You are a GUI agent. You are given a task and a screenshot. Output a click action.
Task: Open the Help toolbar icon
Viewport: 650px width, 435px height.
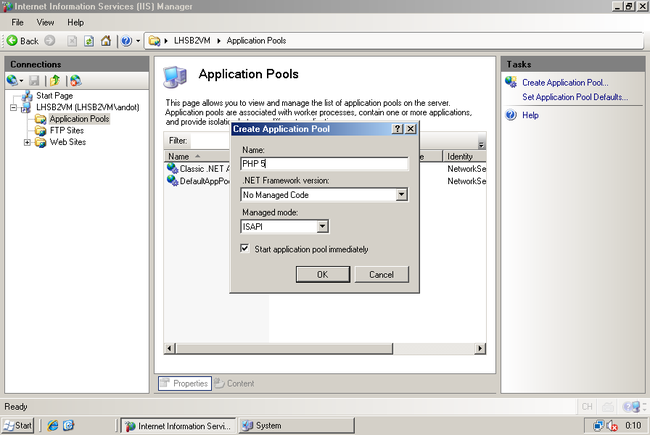126,41
